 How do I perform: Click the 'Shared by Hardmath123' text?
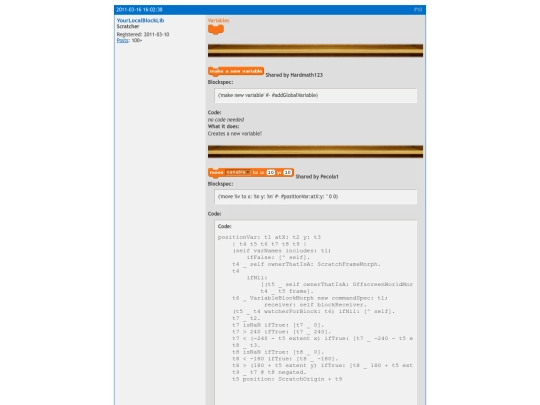pos(294,75)
